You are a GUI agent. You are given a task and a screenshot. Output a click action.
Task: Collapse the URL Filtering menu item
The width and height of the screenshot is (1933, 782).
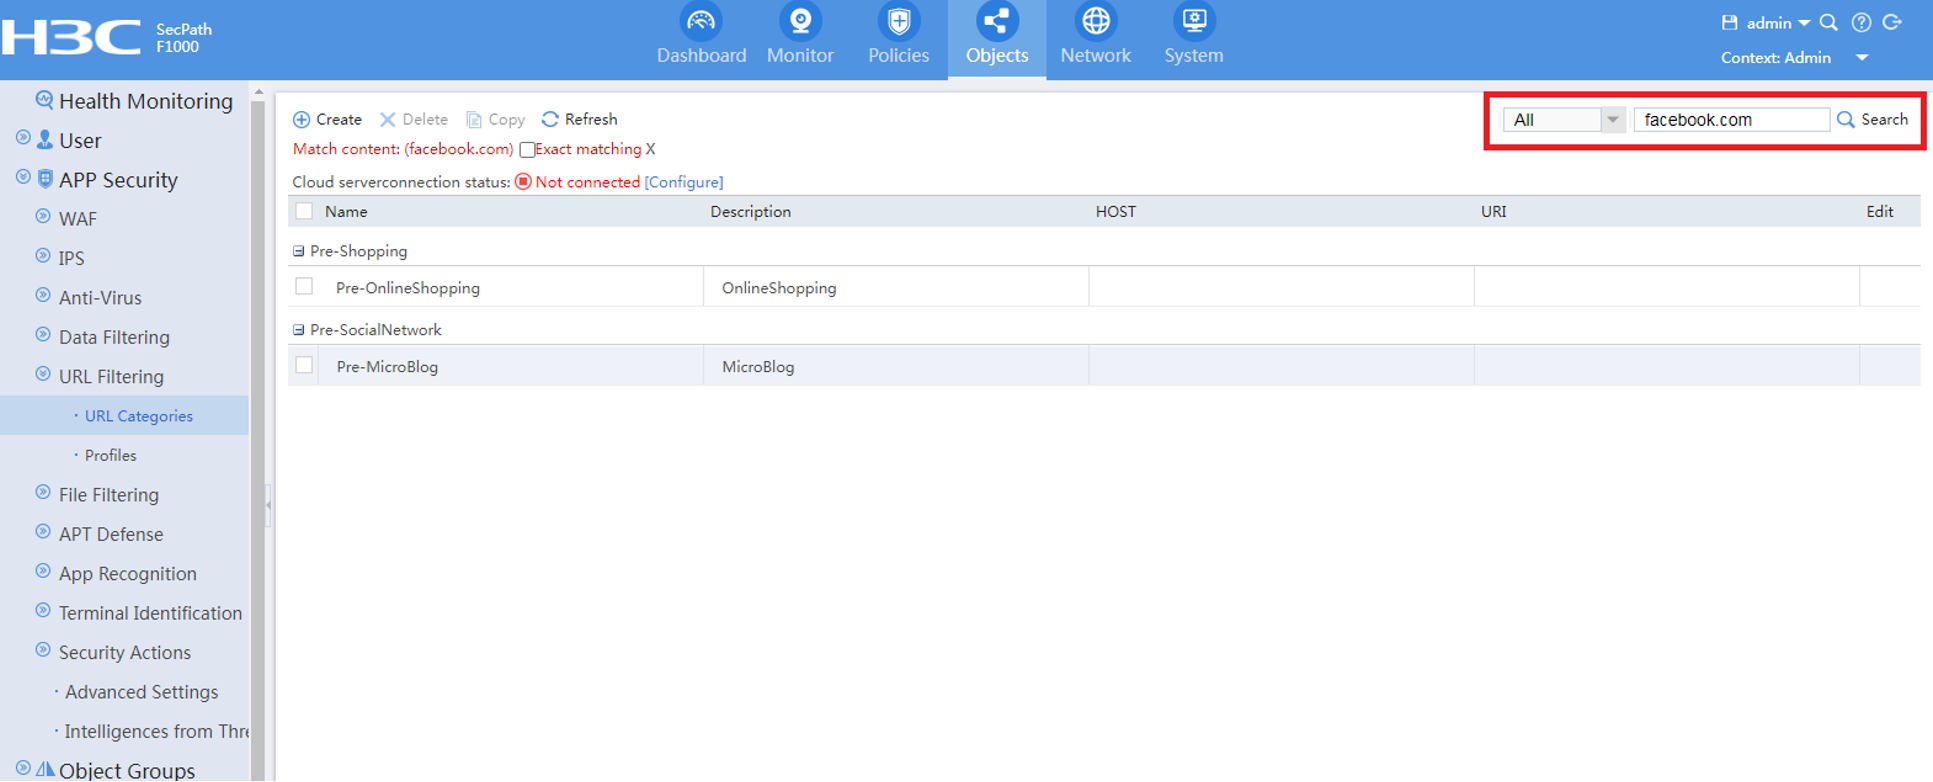coord(43,375)
